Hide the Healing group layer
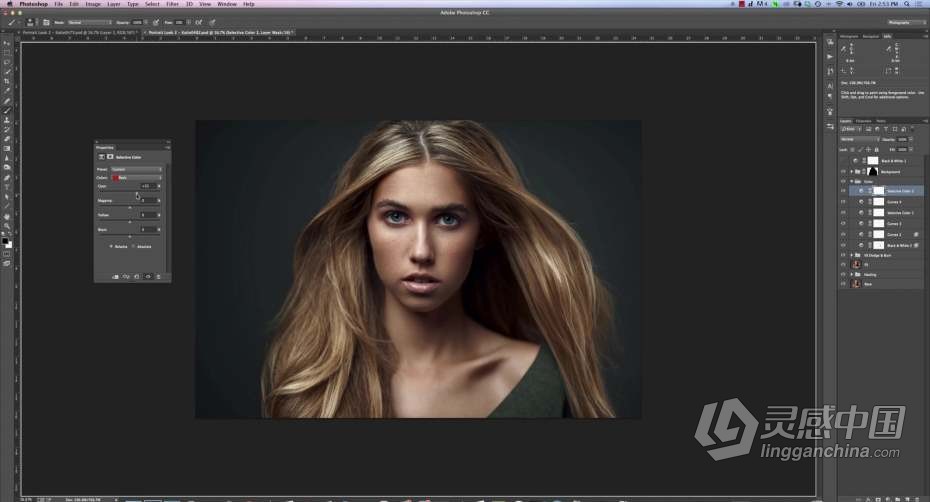 pyautogui.click(x=843, y=275)
